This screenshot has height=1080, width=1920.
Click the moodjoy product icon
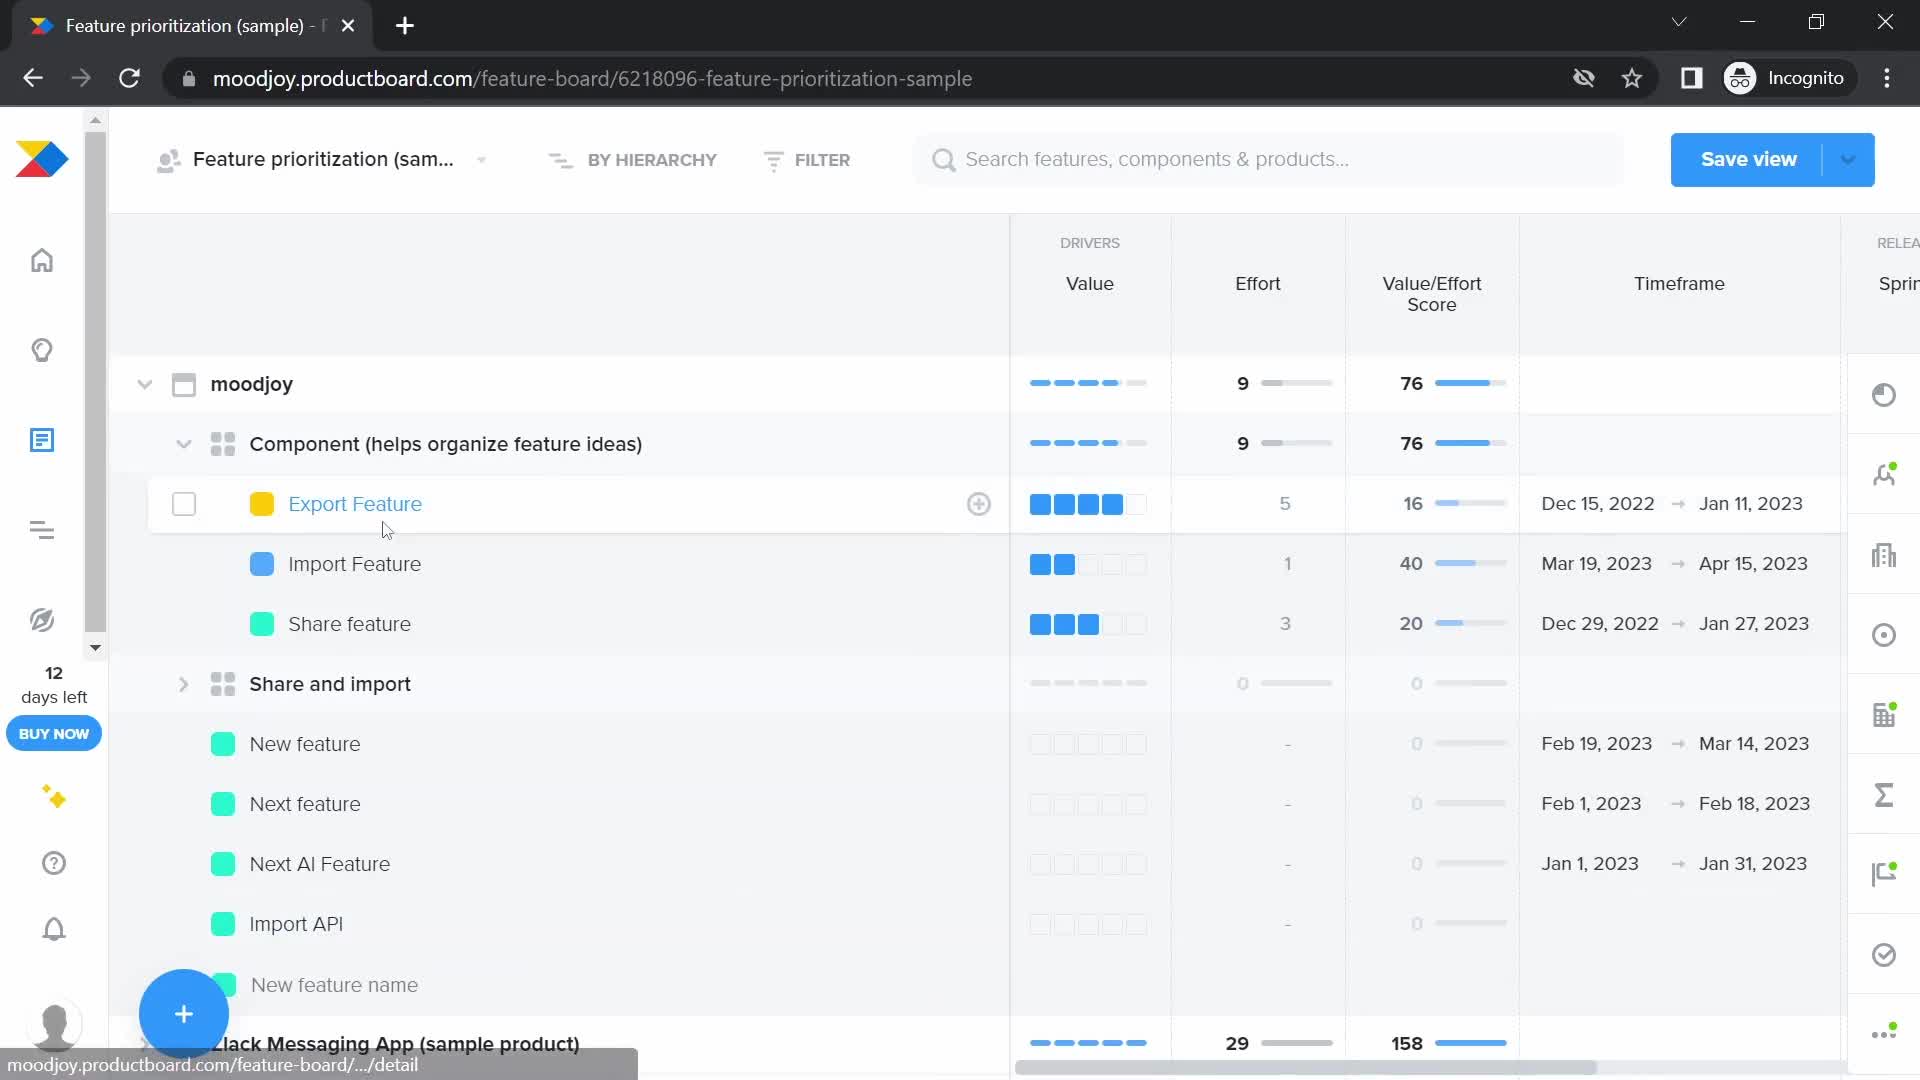tap(184, 384)
